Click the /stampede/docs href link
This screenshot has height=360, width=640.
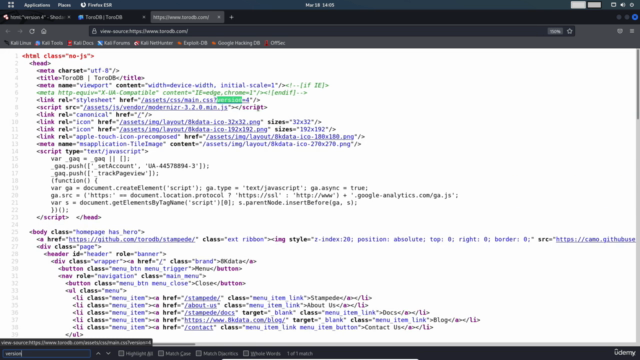(x=210, y=313)
